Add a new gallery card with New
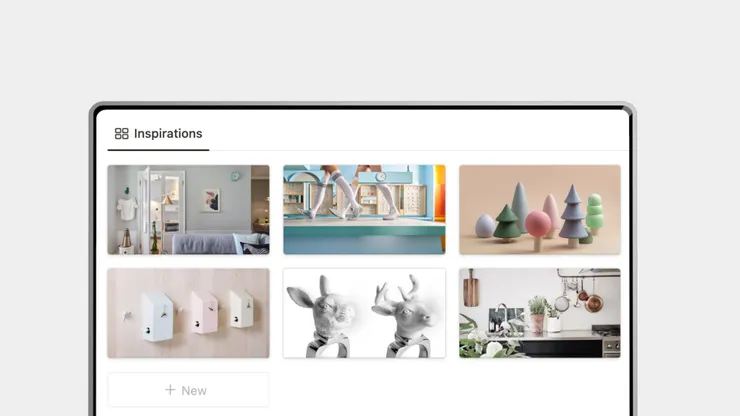Viewport: 740px width, 416px height. (x=188, y=390)
